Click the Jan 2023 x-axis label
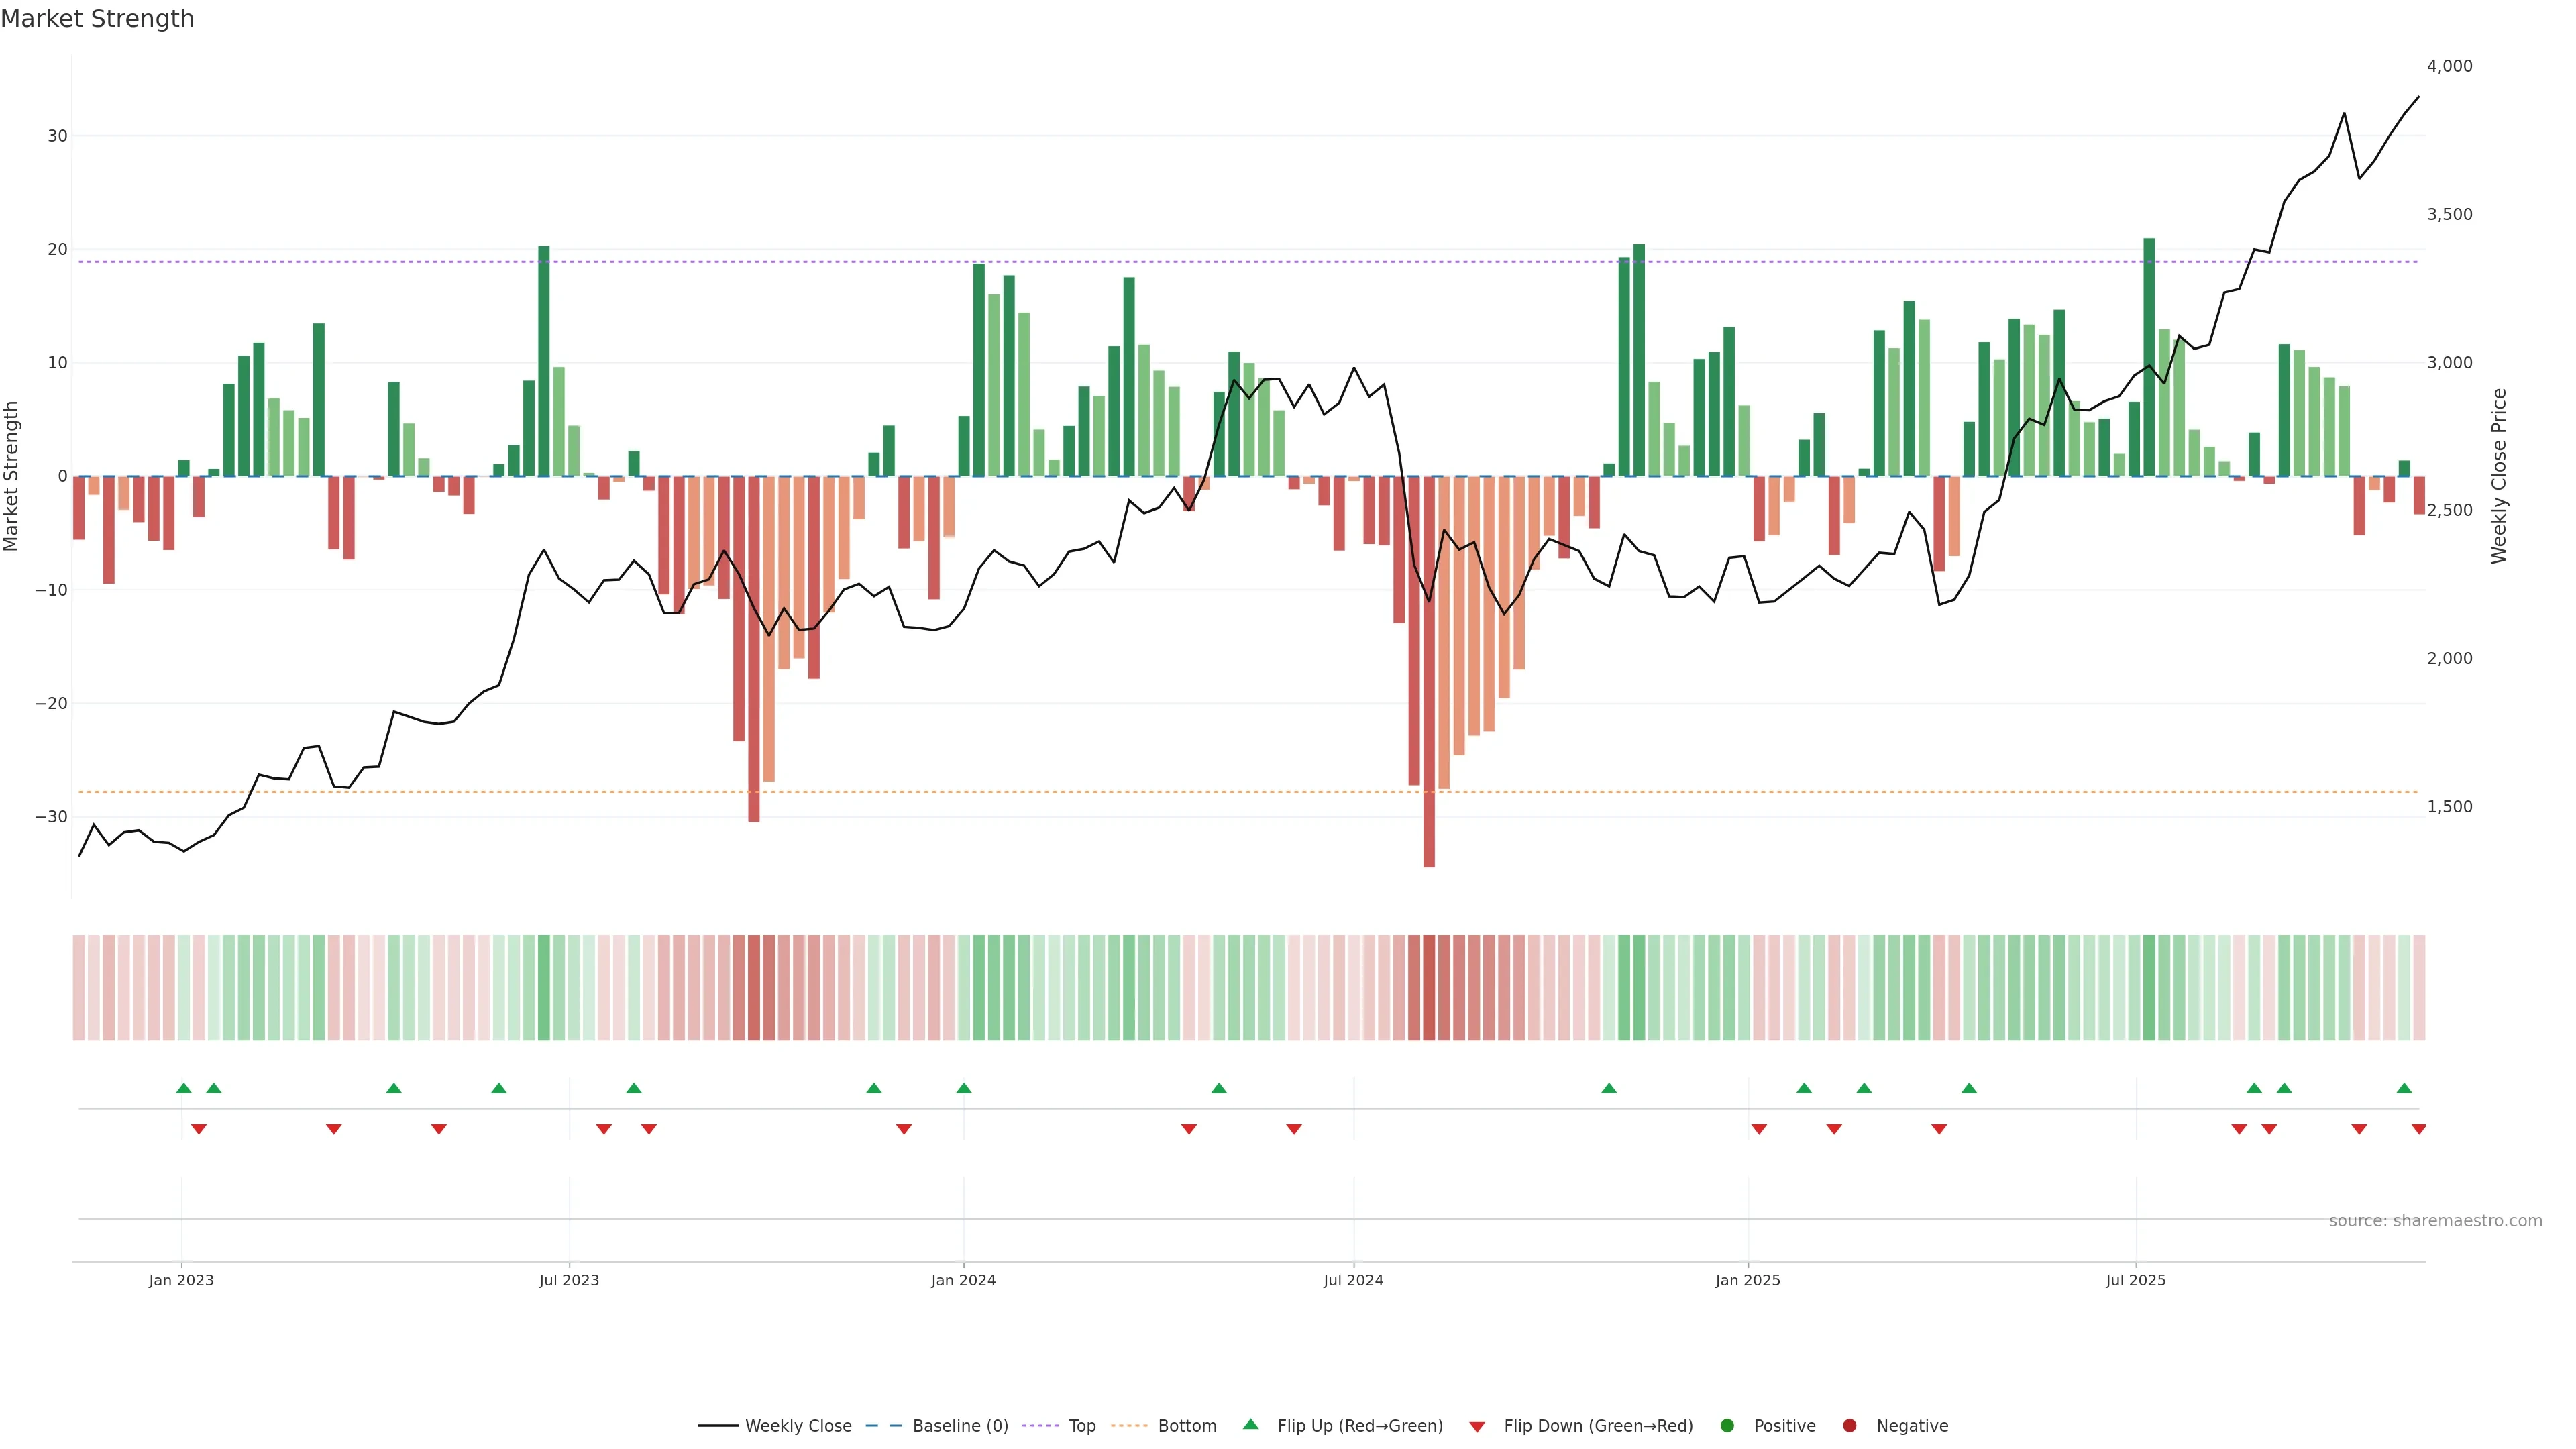 pyautogui.click(x=181, y=1280)
